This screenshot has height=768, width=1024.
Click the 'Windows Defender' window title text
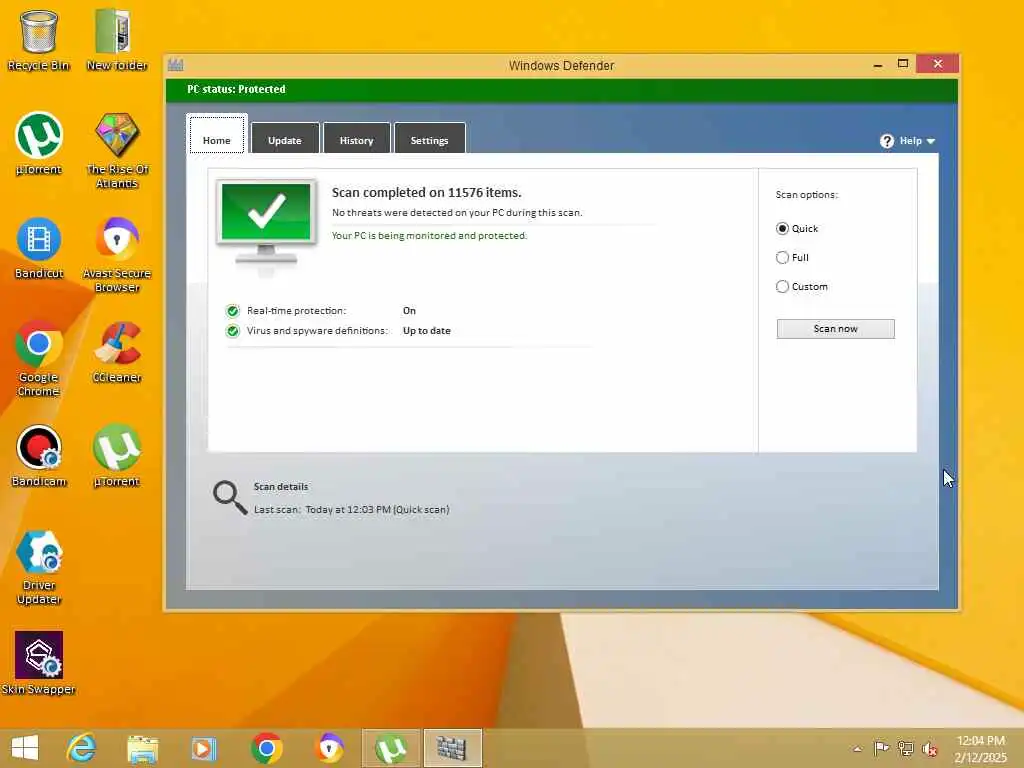(x=562, y=65)
